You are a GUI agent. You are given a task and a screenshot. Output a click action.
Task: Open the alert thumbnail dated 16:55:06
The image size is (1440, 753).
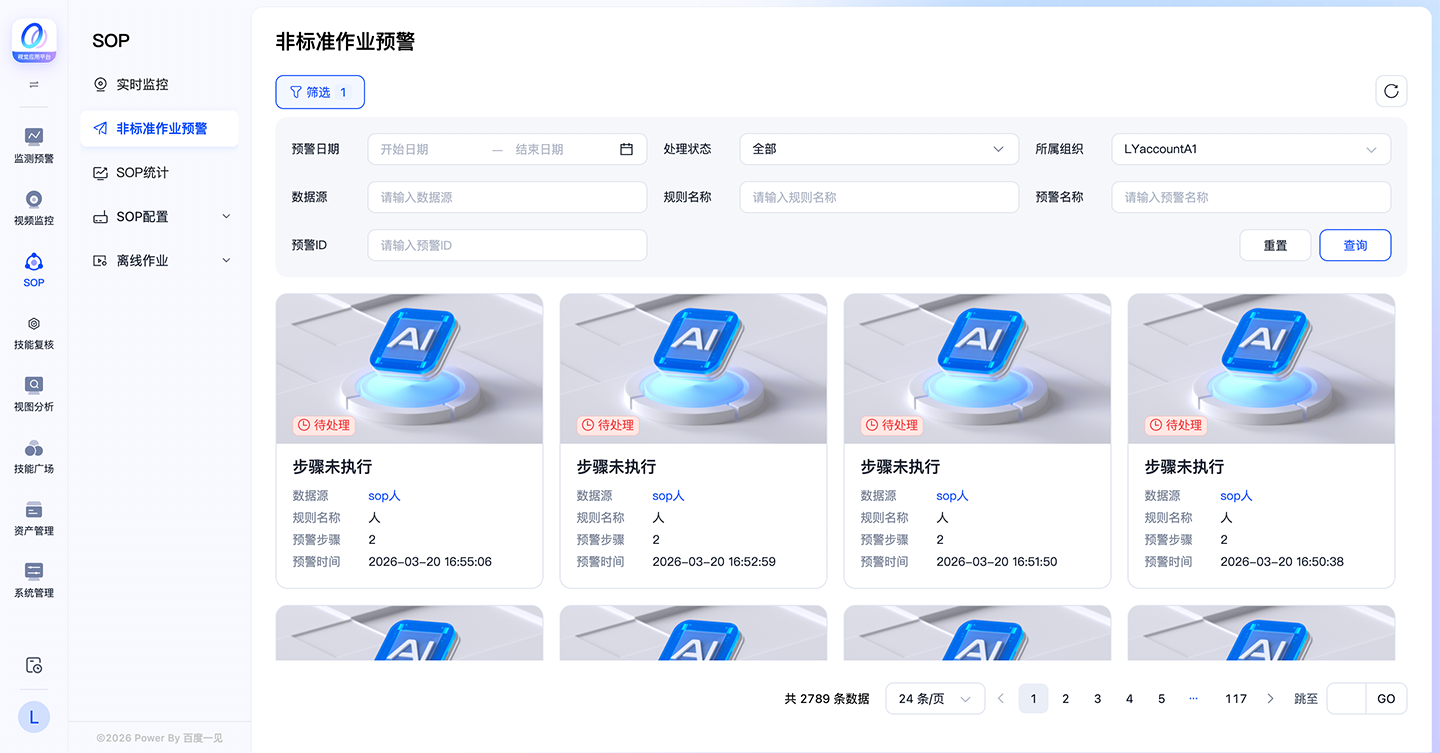410,369
